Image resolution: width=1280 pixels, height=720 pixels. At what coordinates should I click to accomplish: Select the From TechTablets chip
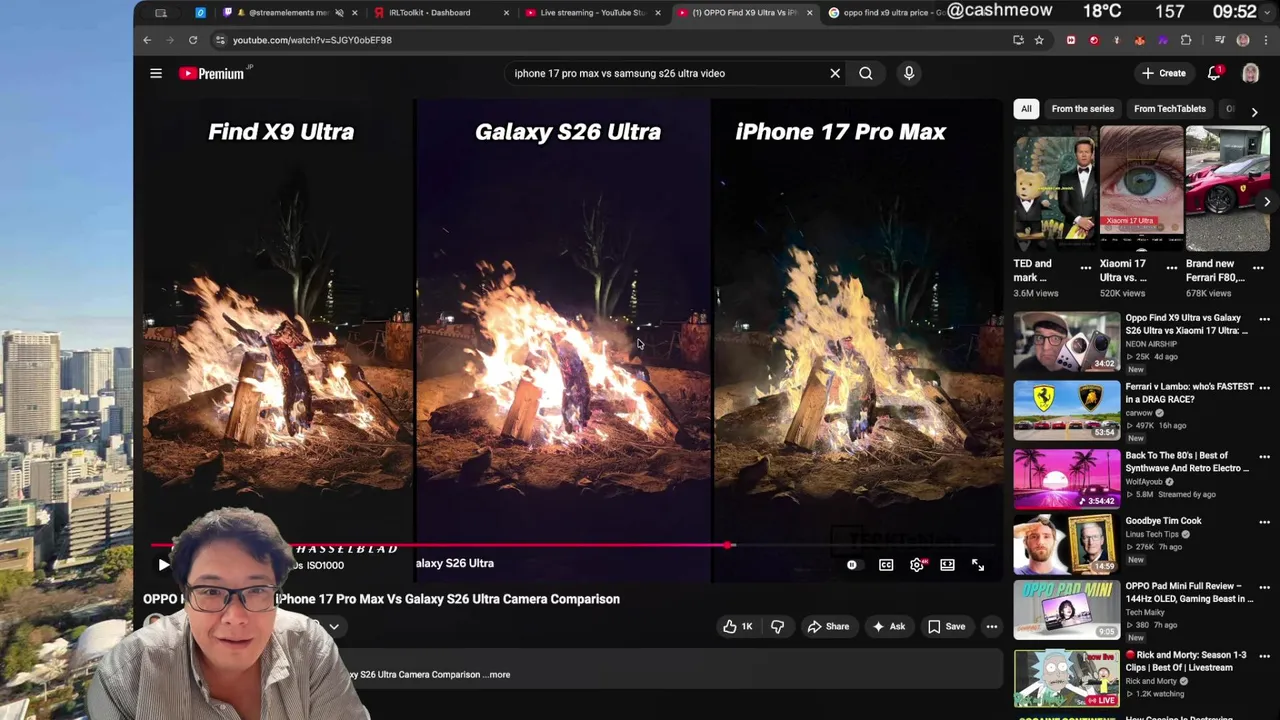point(1170,108)
